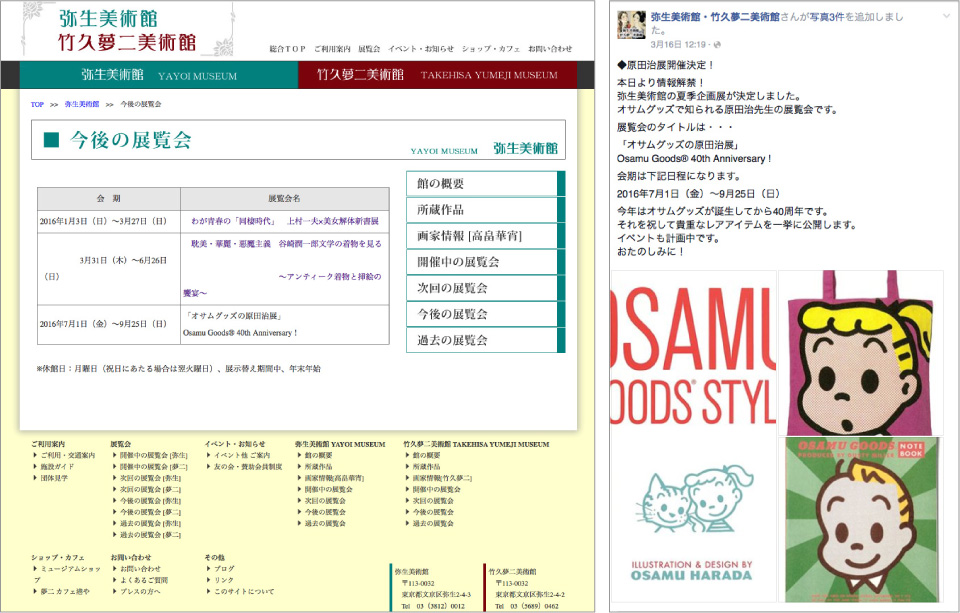Open the Osamu Goods notebook cover photo

[x=861, y=521]
